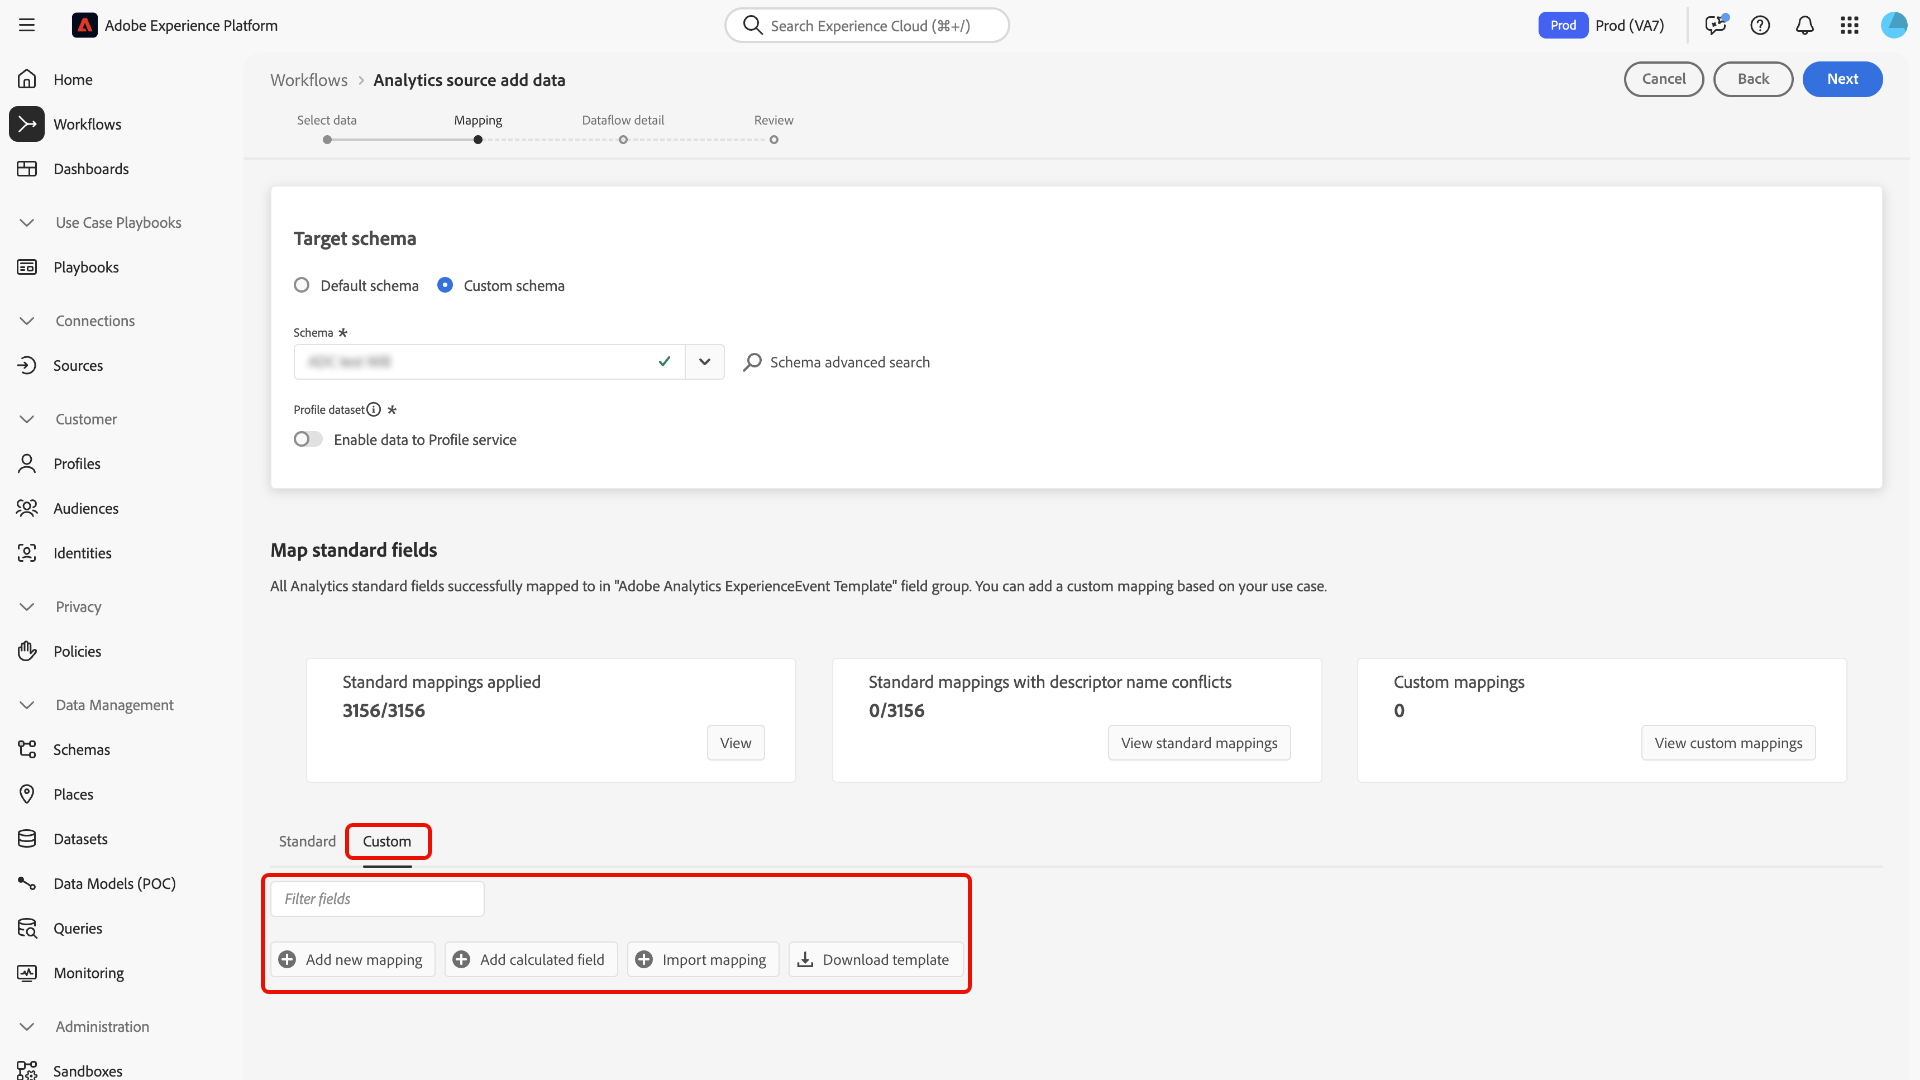Click the Filter fields input box
Screen dimensions: 1920x1080
click(377, 899)
